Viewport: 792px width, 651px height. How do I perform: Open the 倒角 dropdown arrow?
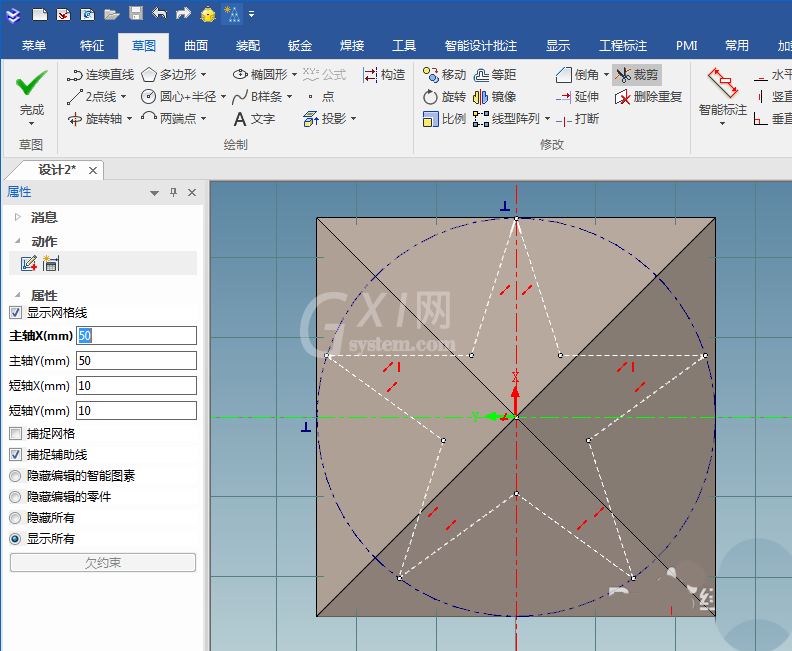click(x=606, y=75)
